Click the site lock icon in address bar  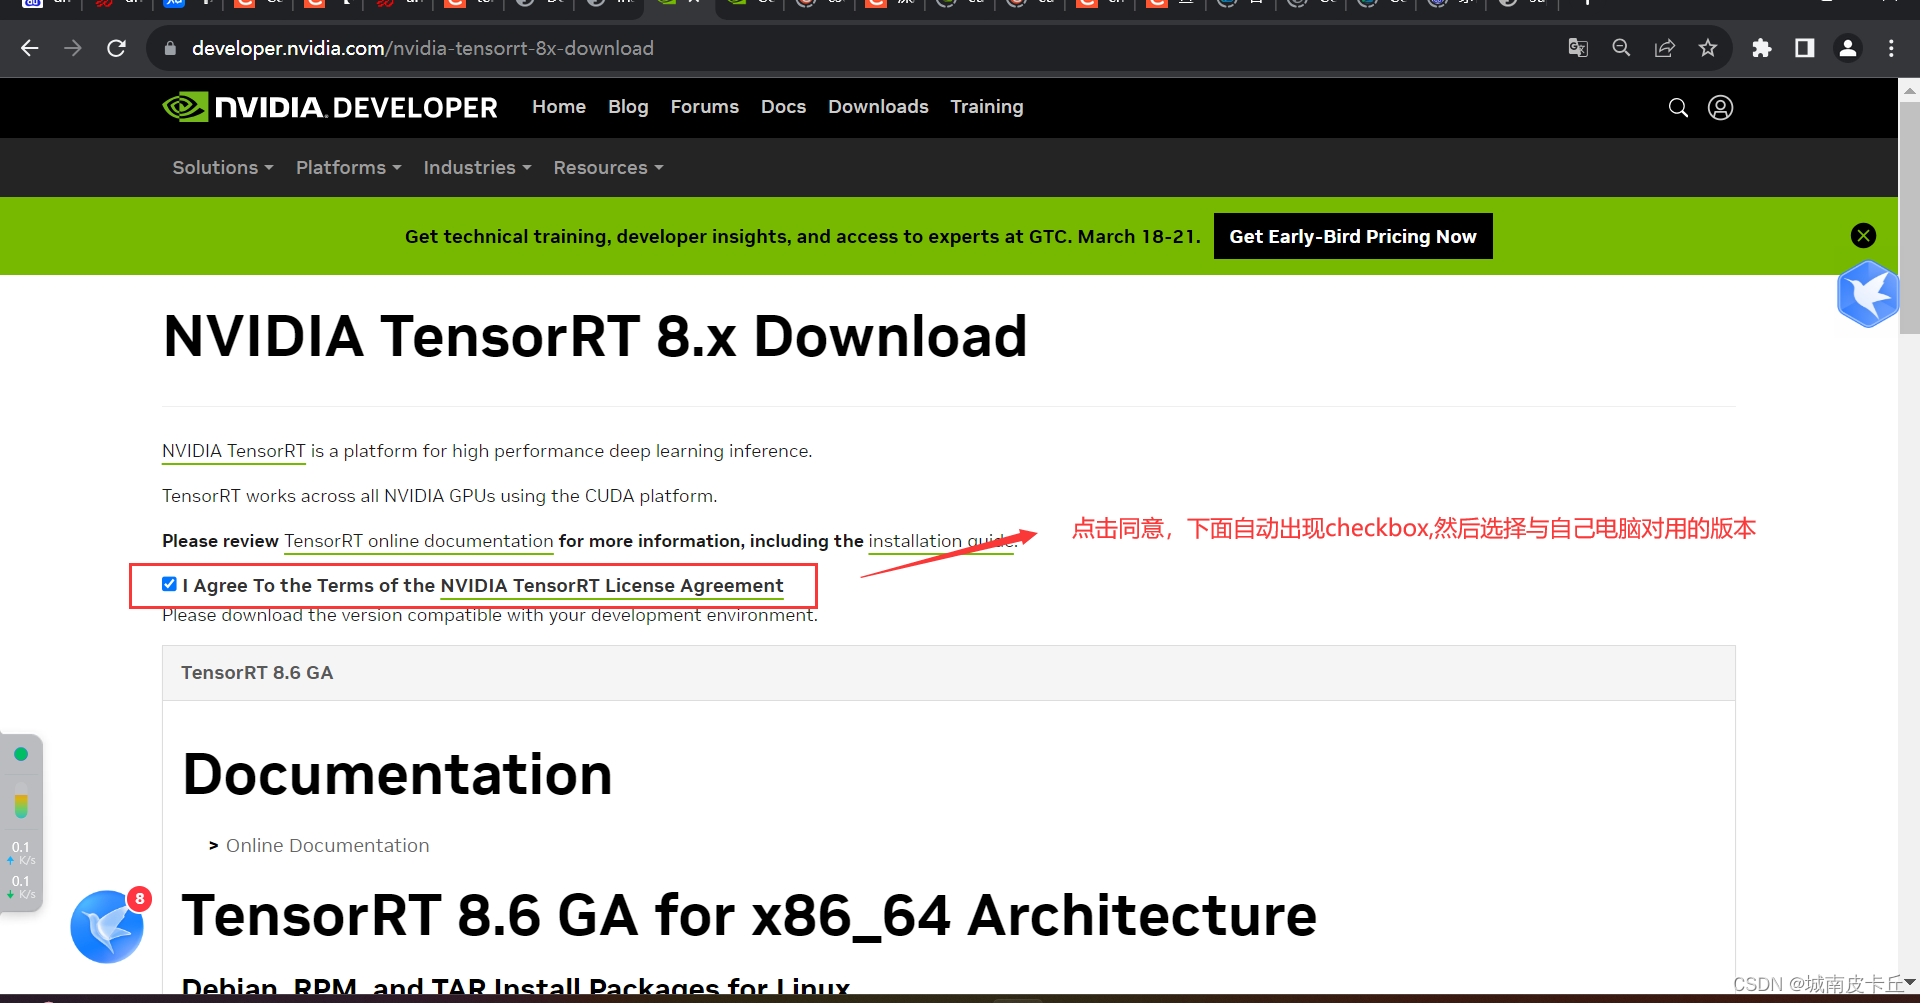170,48
